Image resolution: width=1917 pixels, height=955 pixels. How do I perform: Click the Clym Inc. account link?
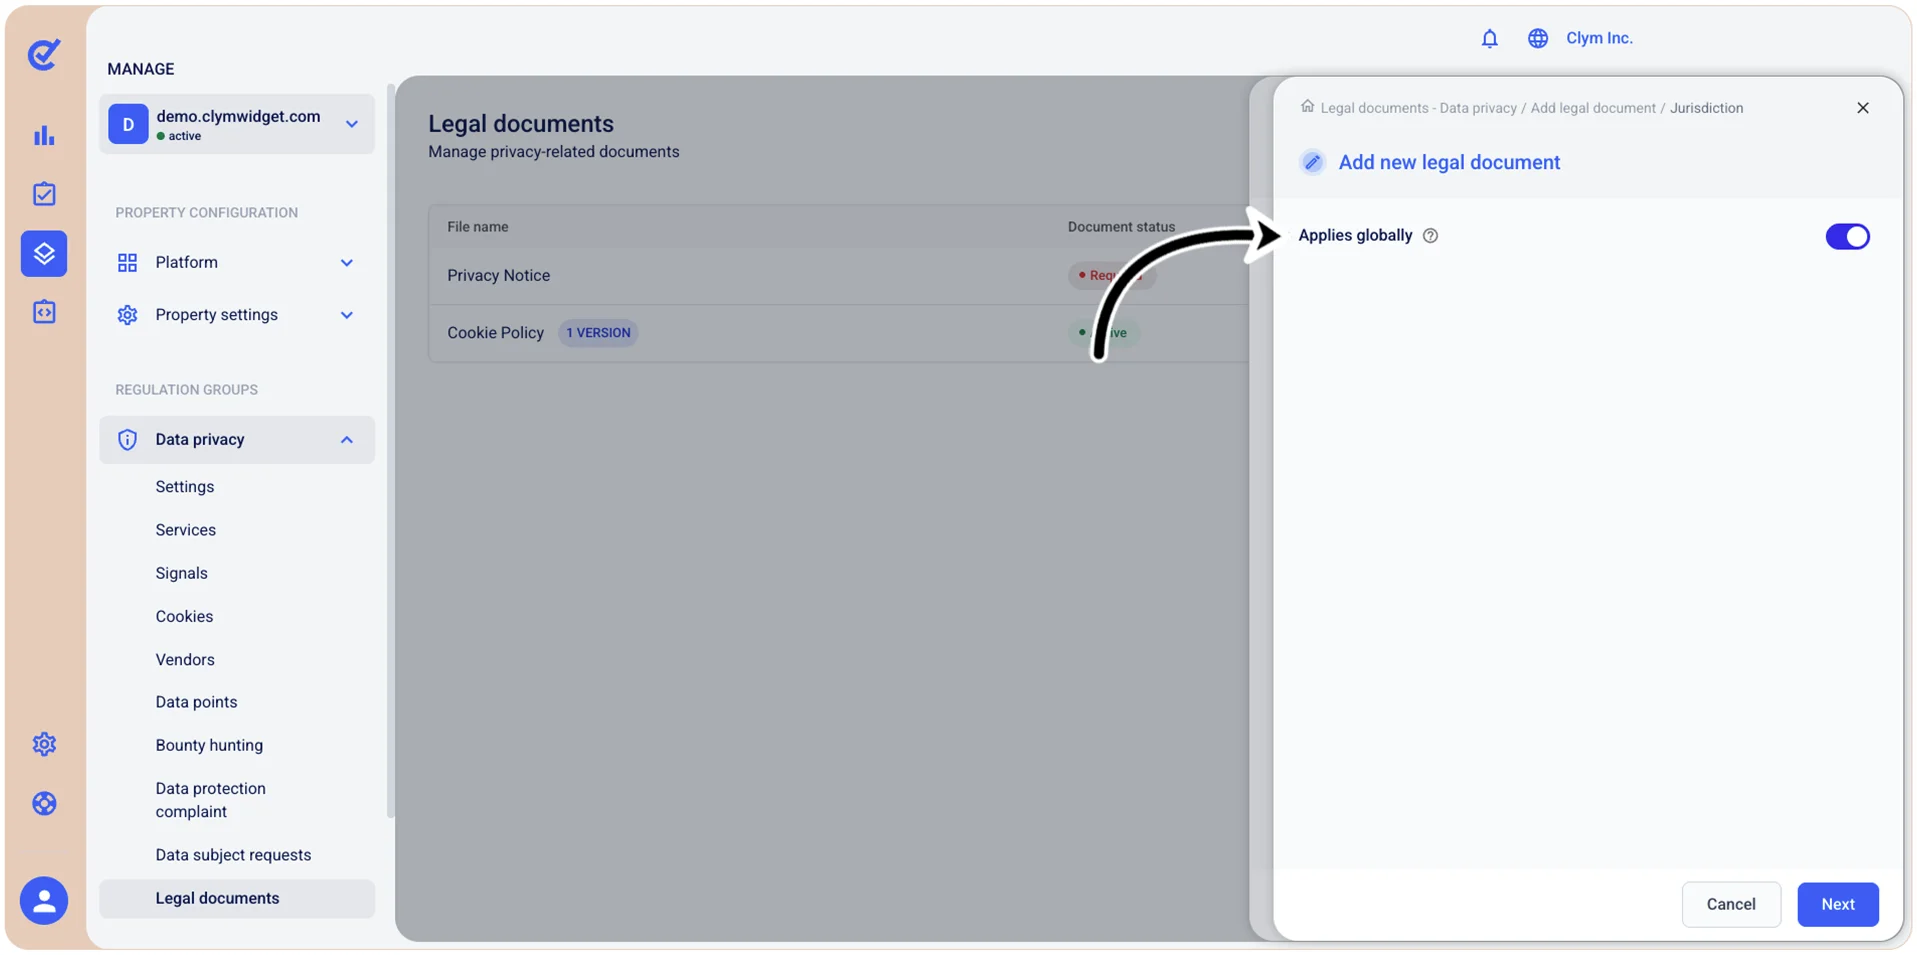(x=1599, y=38)
